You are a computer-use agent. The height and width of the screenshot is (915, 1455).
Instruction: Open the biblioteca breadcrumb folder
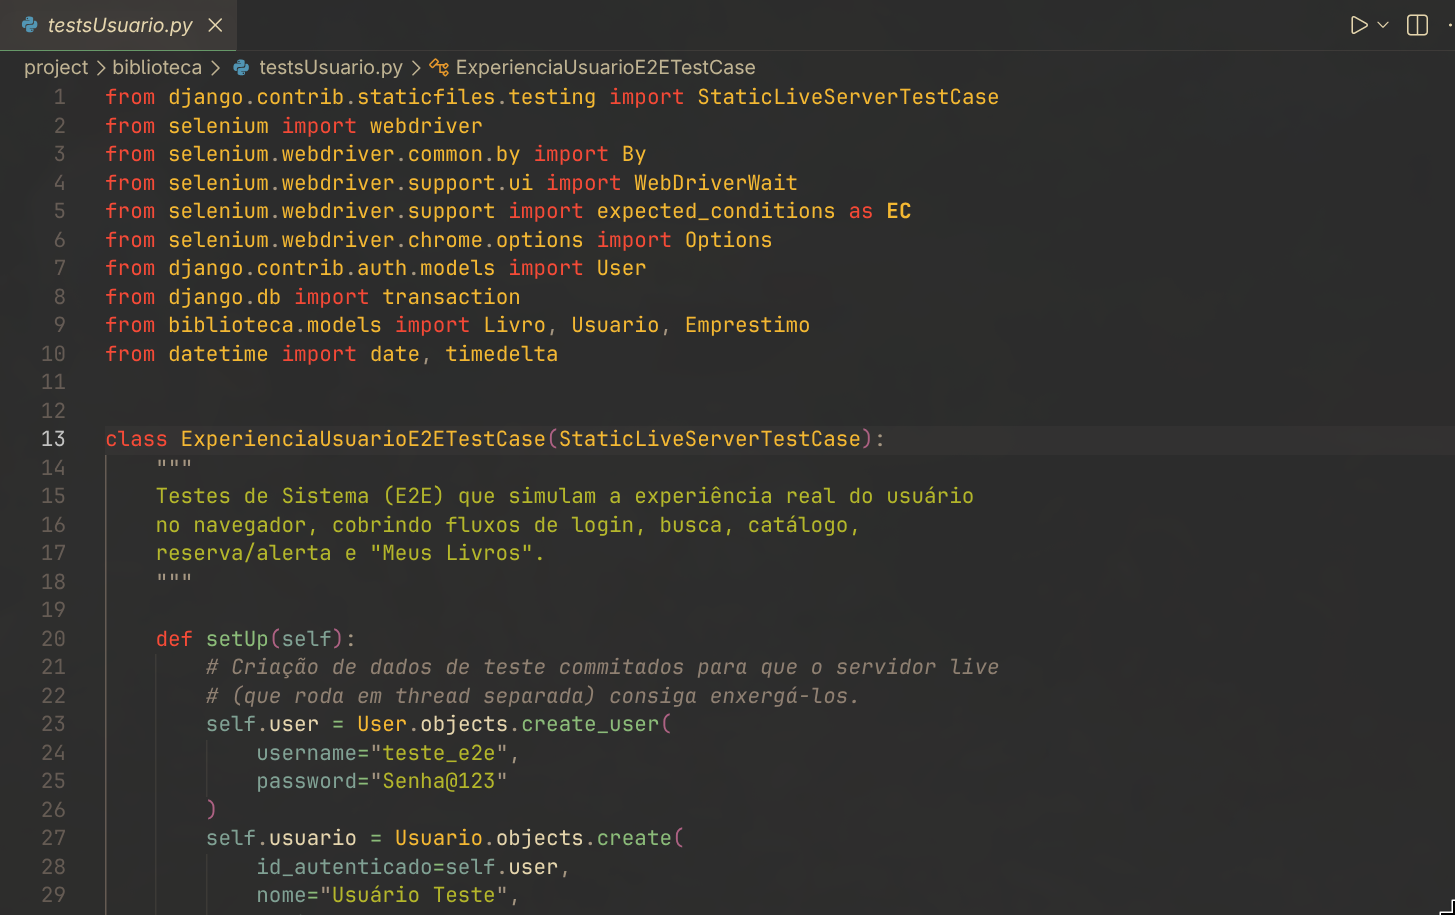tap(157, 67)
